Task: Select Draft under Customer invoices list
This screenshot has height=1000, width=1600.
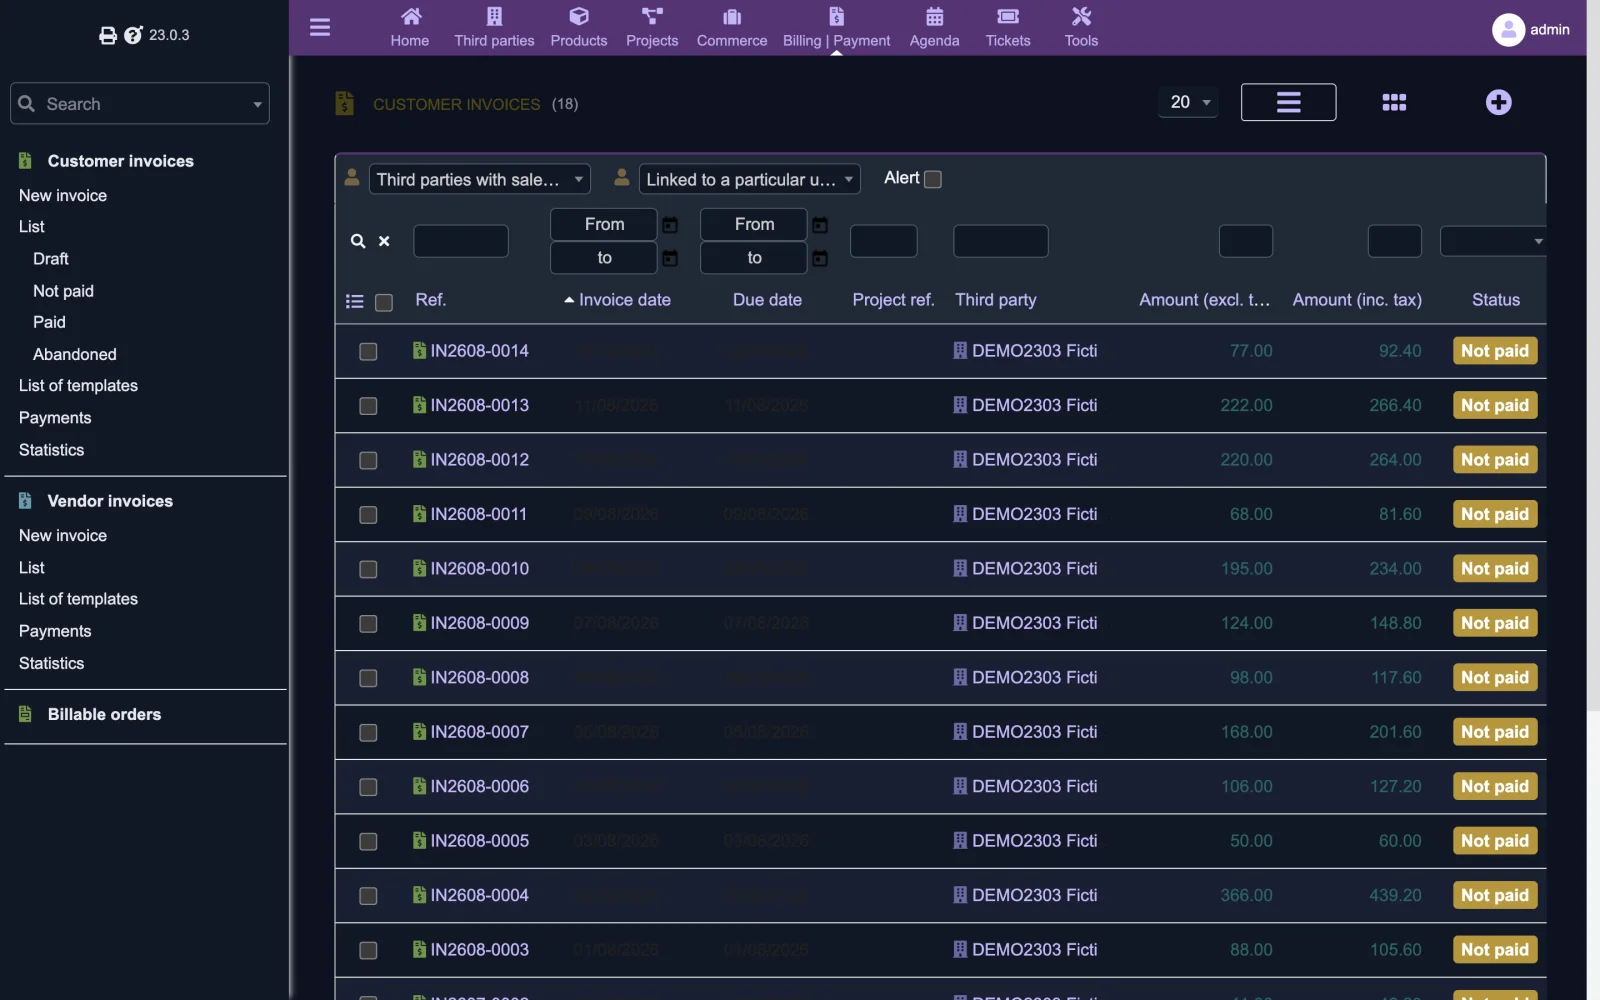Action: tap(50, 259)
